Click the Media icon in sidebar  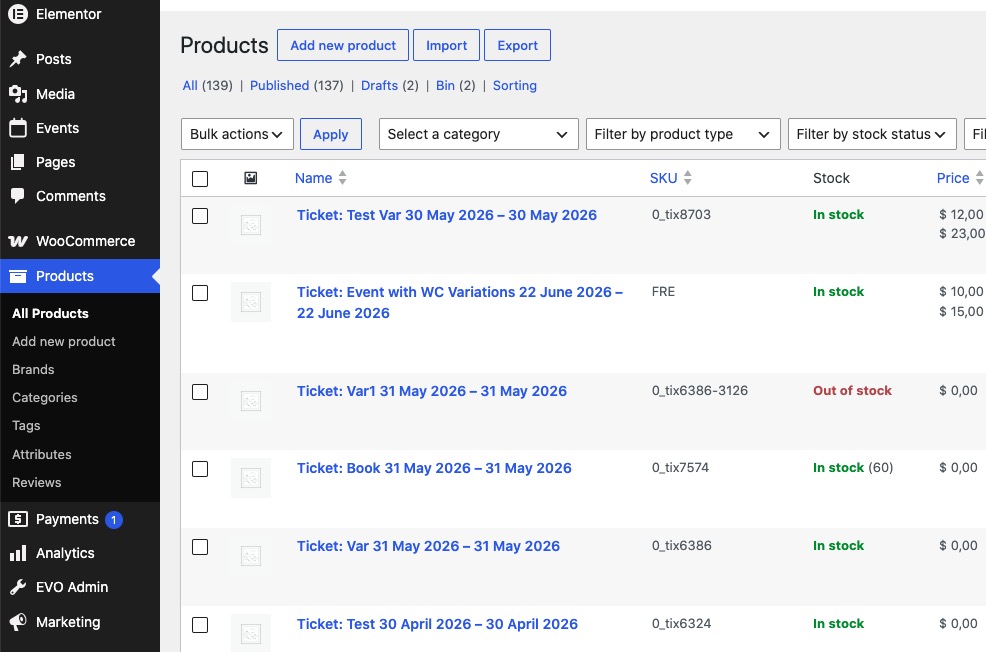pyautogui.click(x=18, y=94)
